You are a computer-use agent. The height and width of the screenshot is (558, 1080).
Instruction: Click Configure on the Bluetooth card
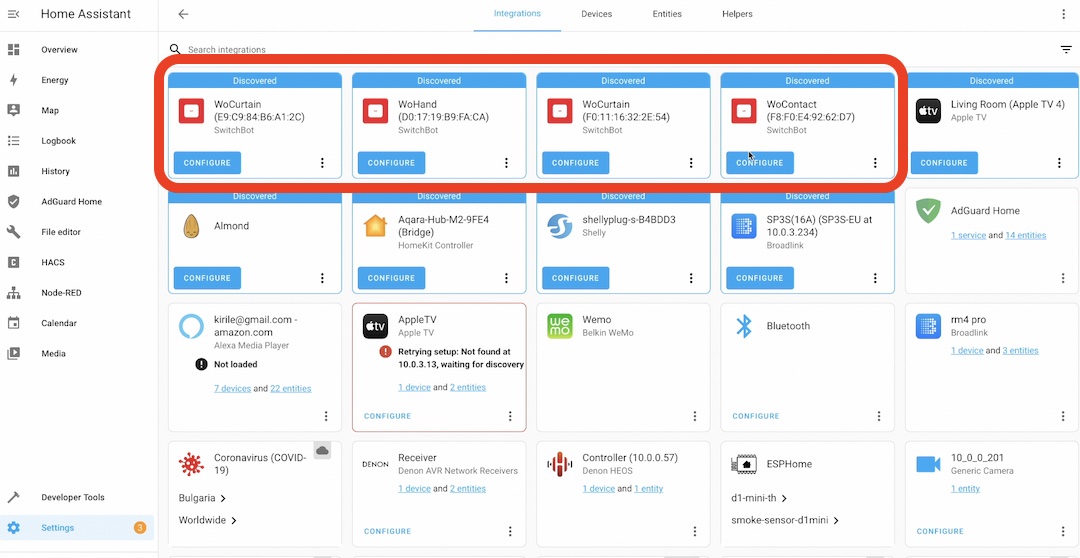(756, 416)
